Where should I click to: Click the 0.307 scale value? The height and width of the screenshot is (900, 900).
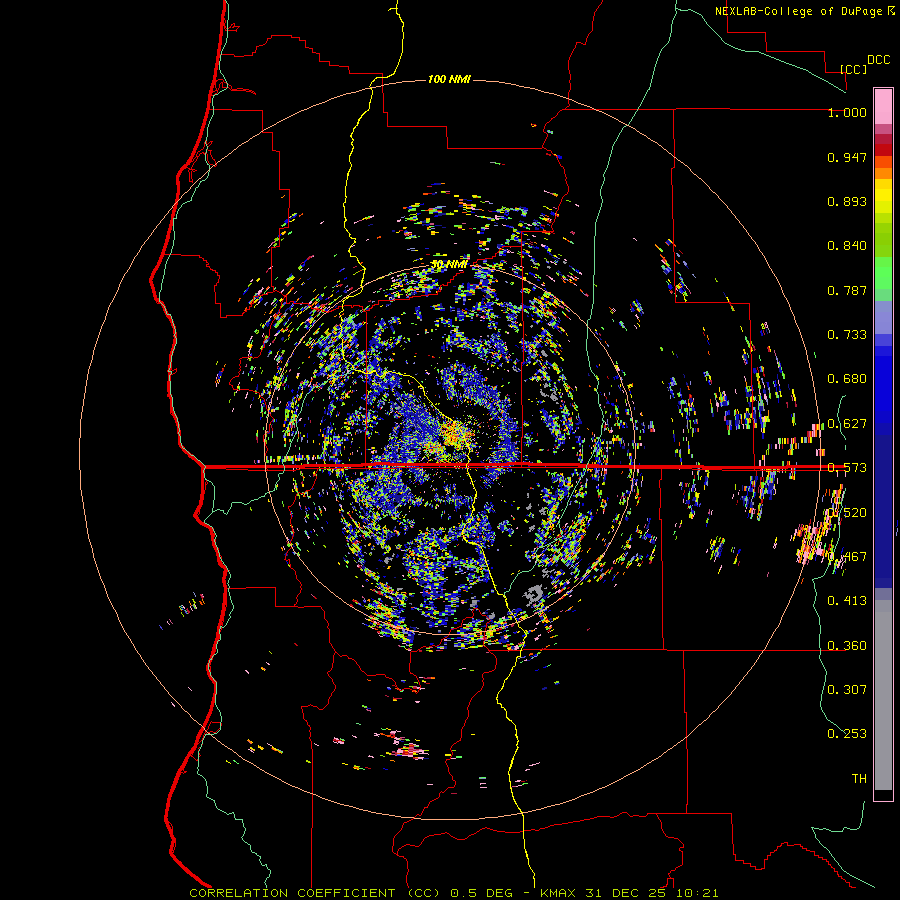pos(847,689)
